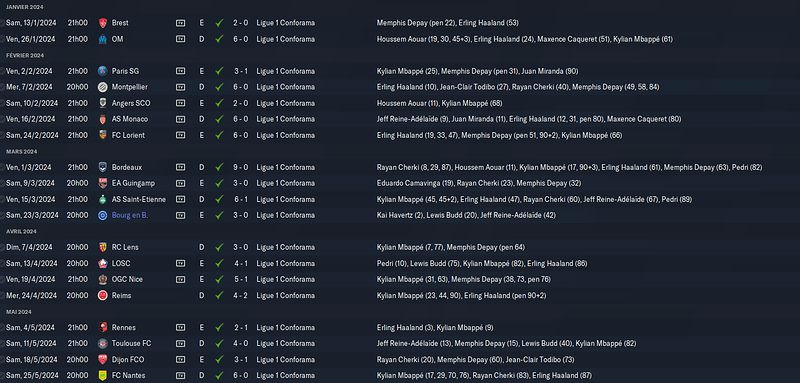
Task: Open the Toulouse FC team name
Action: [x=131, y=344]
